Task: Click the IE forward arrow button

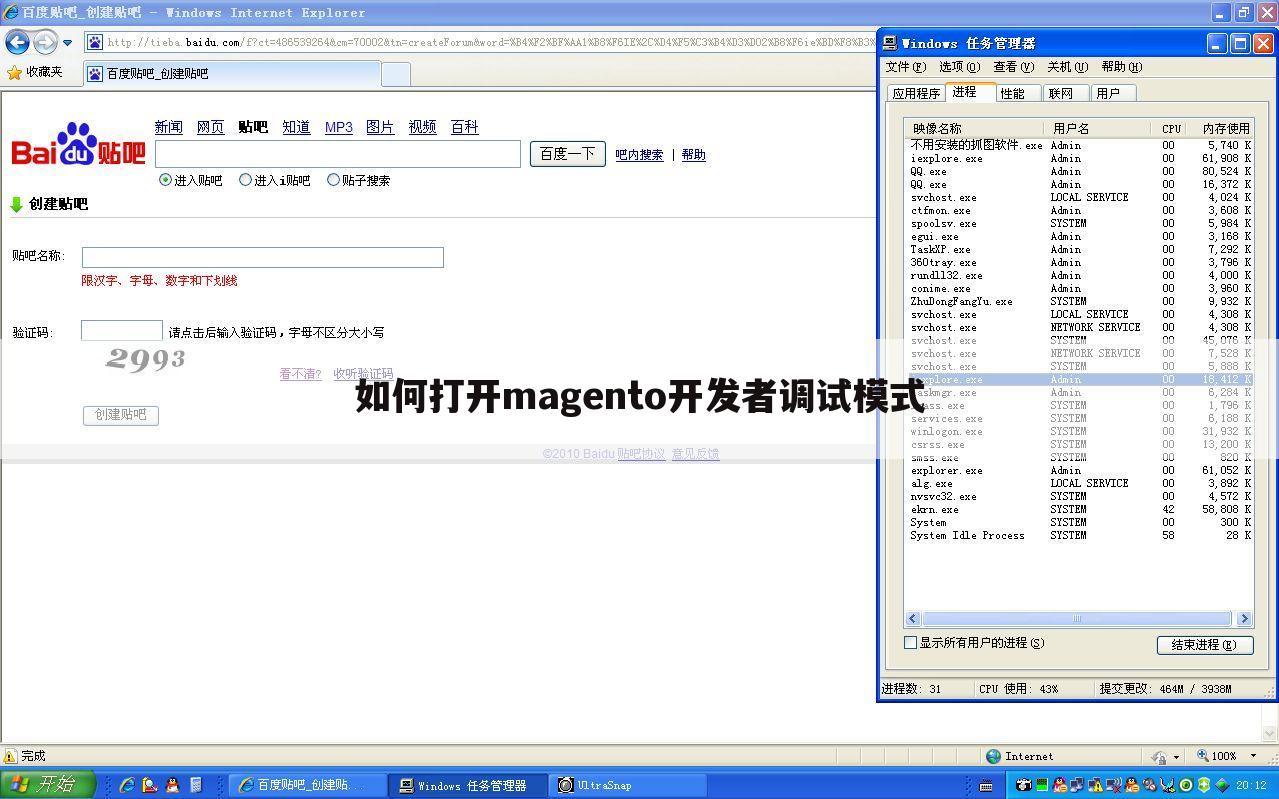Action: point(45,42)
